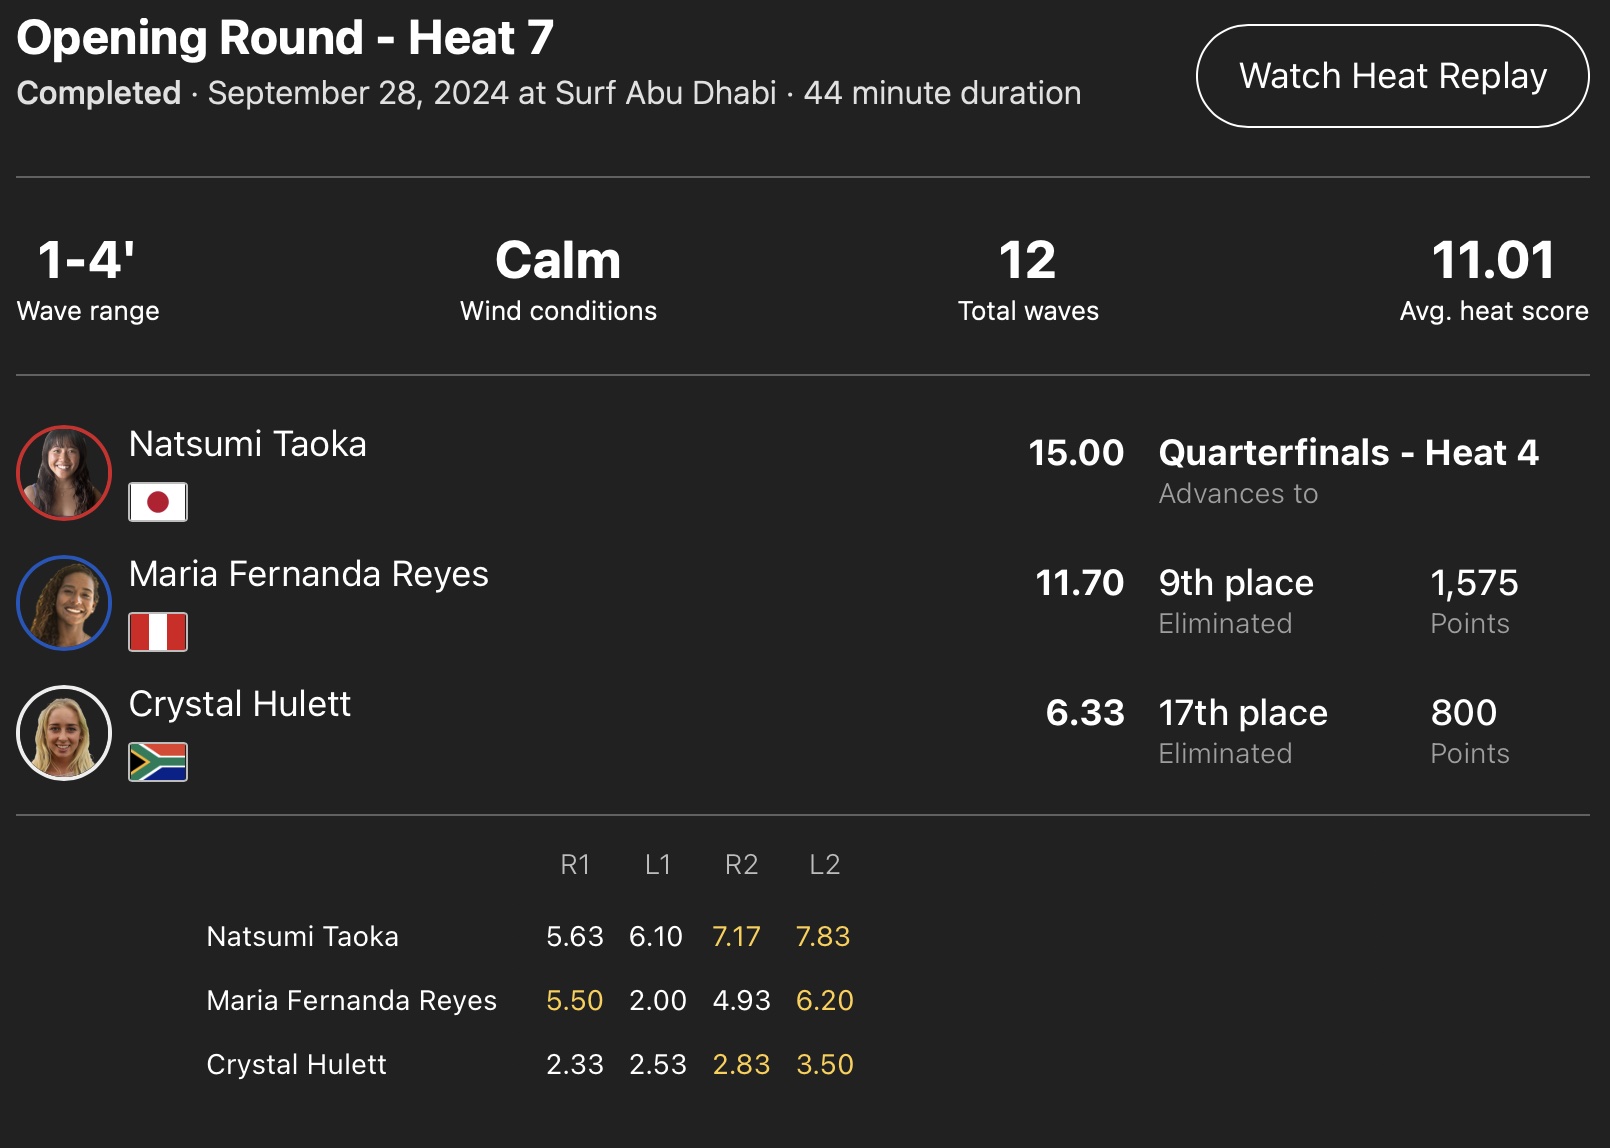
Task: Click Natsumi Taoka's 7.83 wave score
Action: [x=823, y=937]
